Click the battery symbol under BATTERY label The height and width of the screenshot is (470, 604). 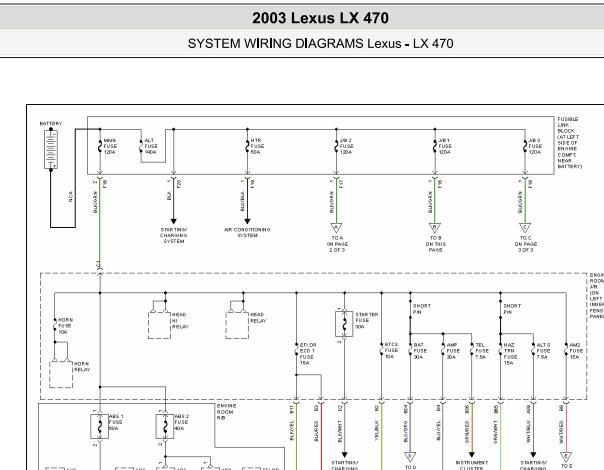(x=51, y=149)
